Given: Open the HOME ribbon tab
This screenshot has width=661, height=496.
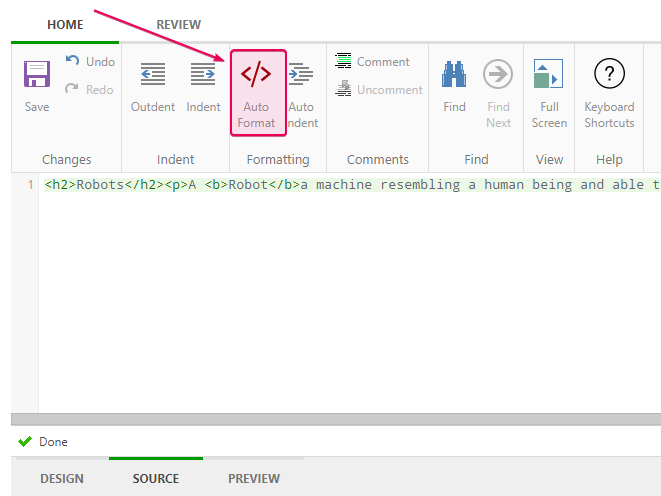Looking at the screenshot, I should 65,25.
